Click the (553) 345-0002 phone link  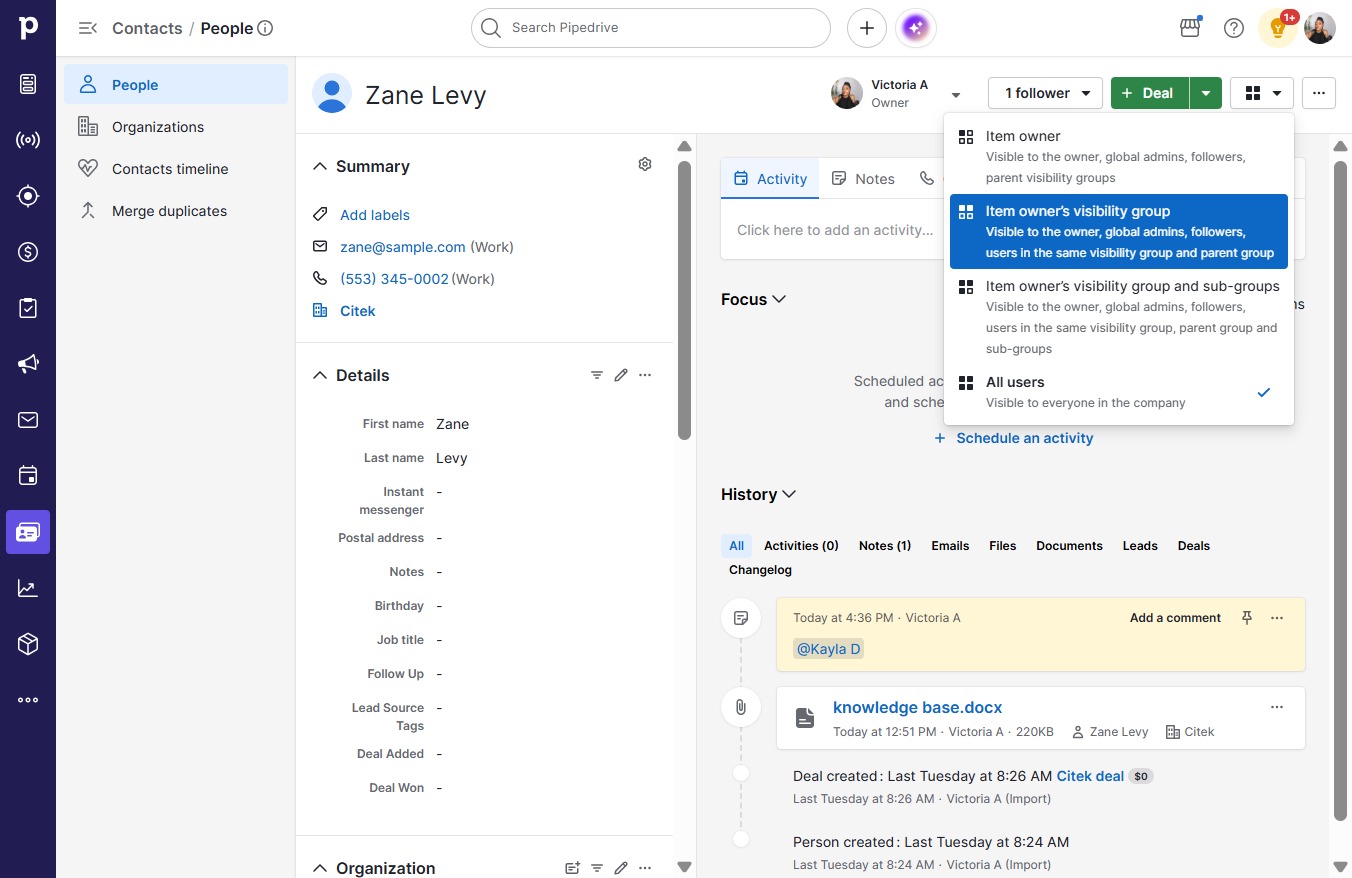point(394,279)
